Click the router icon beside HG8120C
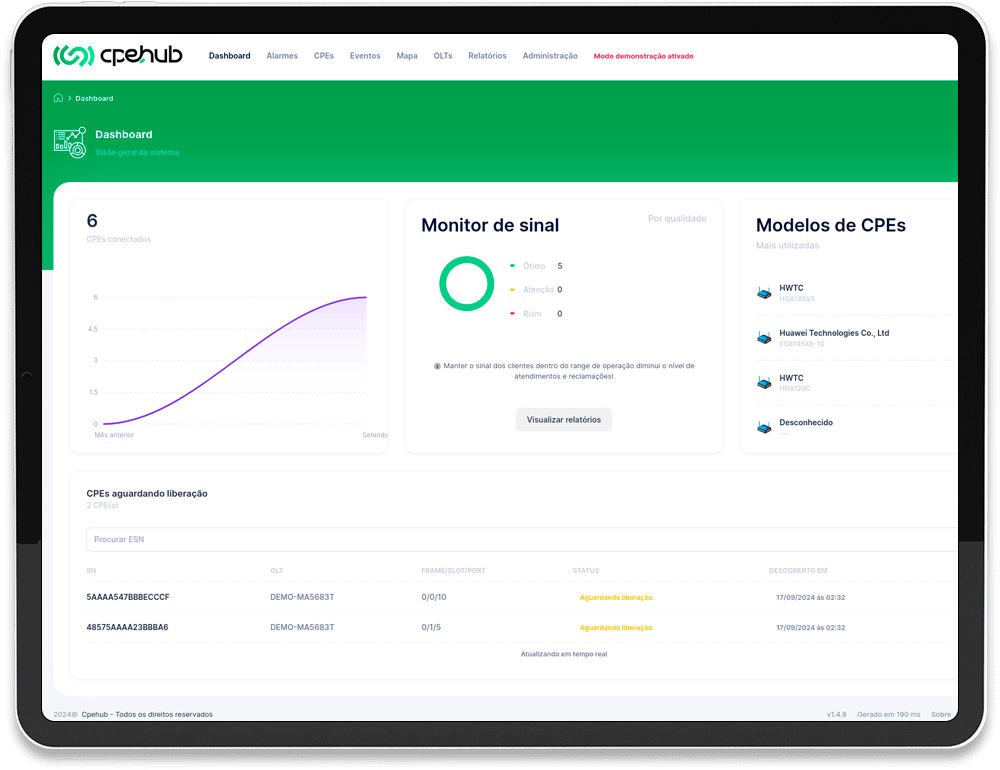 click(764, 383)
